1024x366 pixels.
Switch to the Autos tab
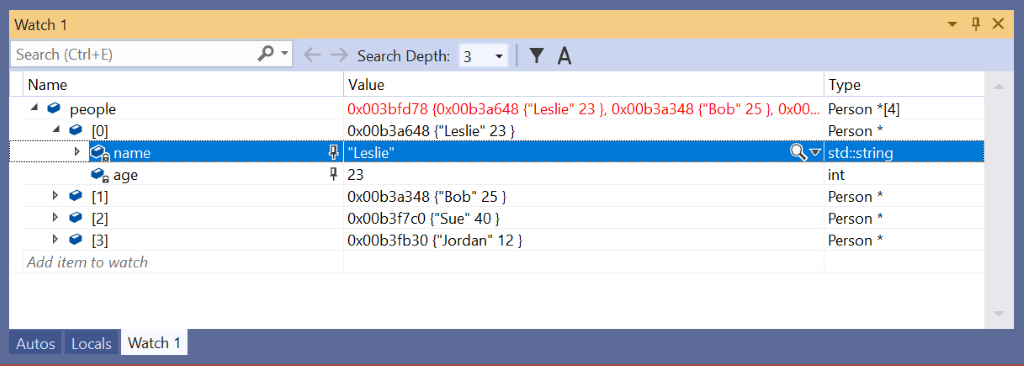[x=35, y=343]
